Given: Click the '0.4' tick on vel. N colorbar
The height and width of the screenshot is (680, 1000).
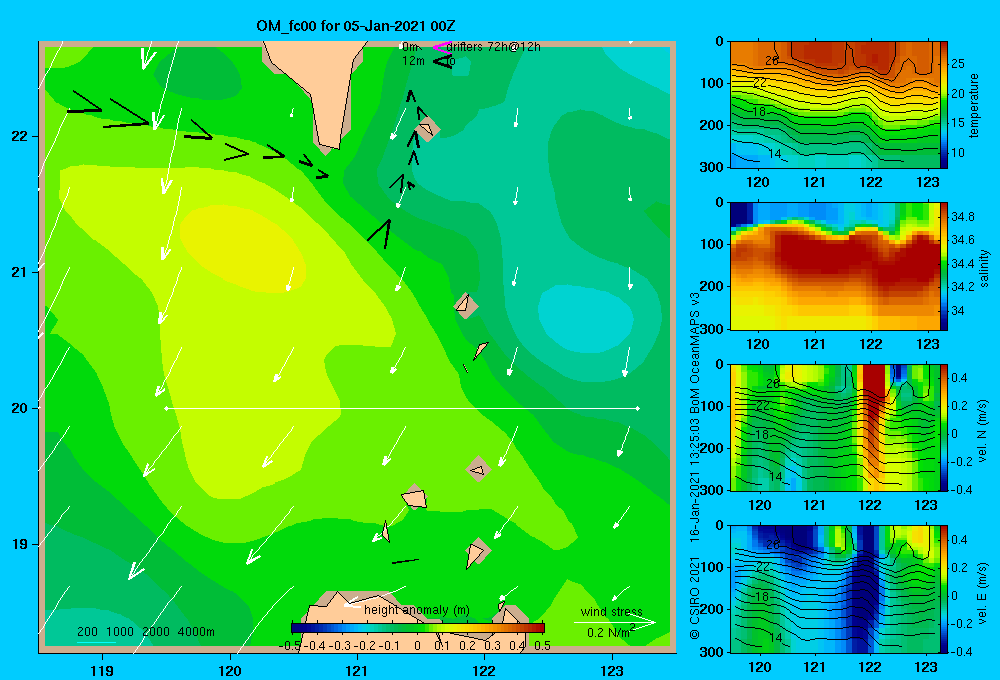Looking at the screenshot, I should (959, 378).
